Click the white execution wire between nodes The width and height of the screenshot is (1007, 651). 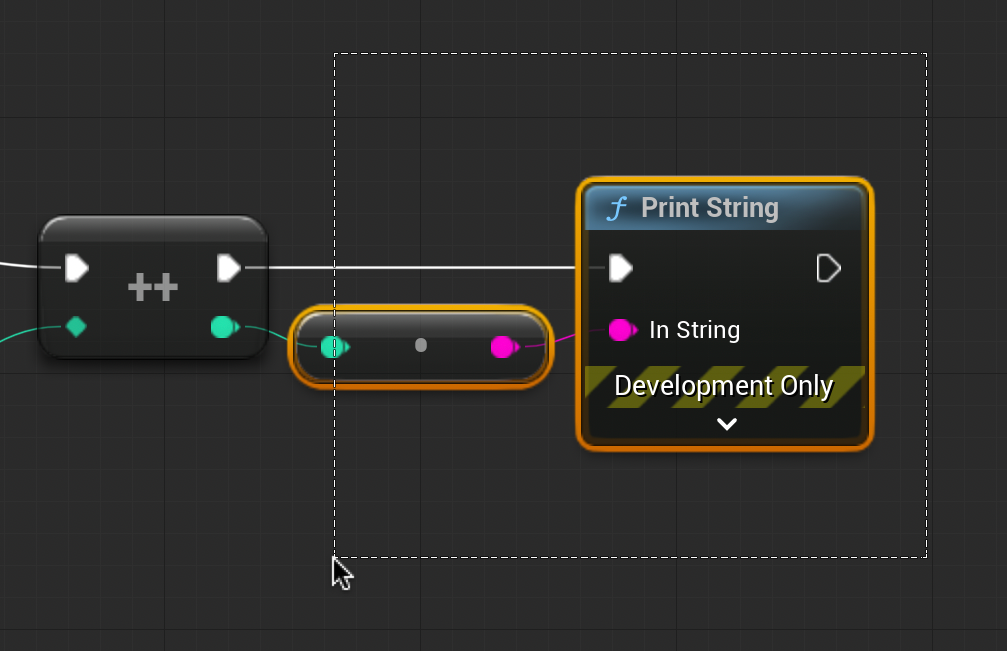pyautogui.click(x=420, y=267)
